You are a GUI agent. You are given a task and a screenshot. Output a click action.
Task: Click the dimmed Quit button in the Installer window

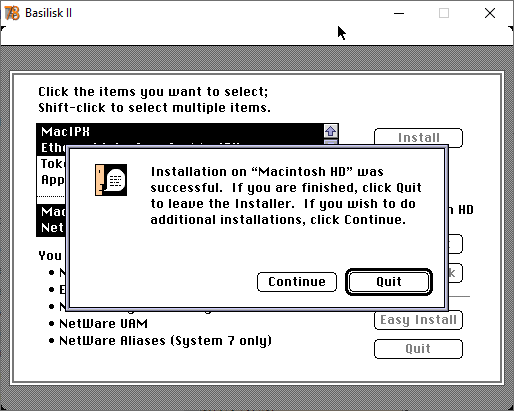418,349
